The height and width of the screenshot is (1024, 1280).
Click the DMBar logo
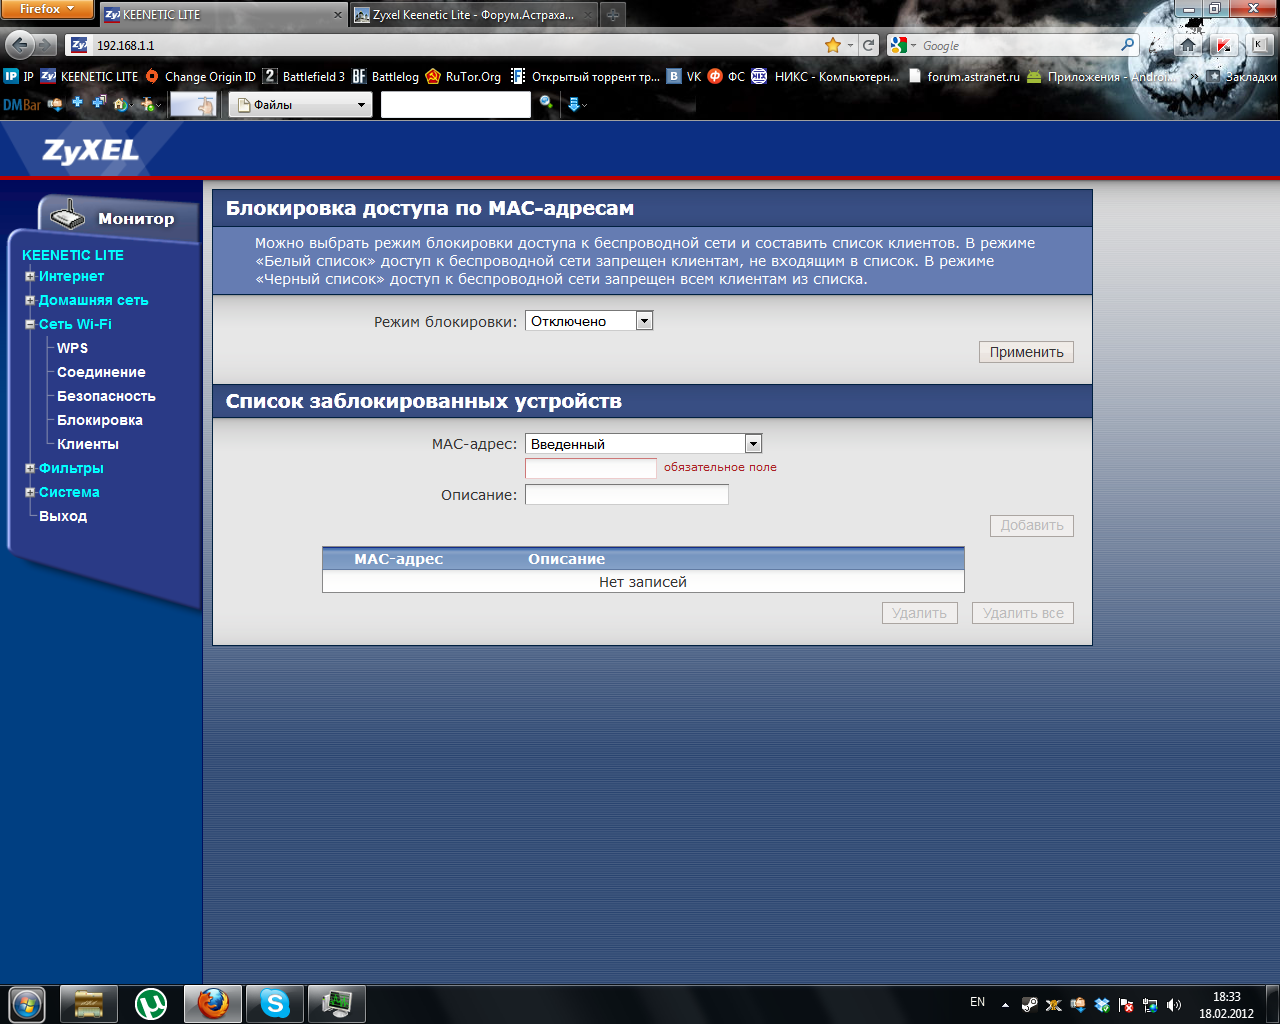(22, 104)
